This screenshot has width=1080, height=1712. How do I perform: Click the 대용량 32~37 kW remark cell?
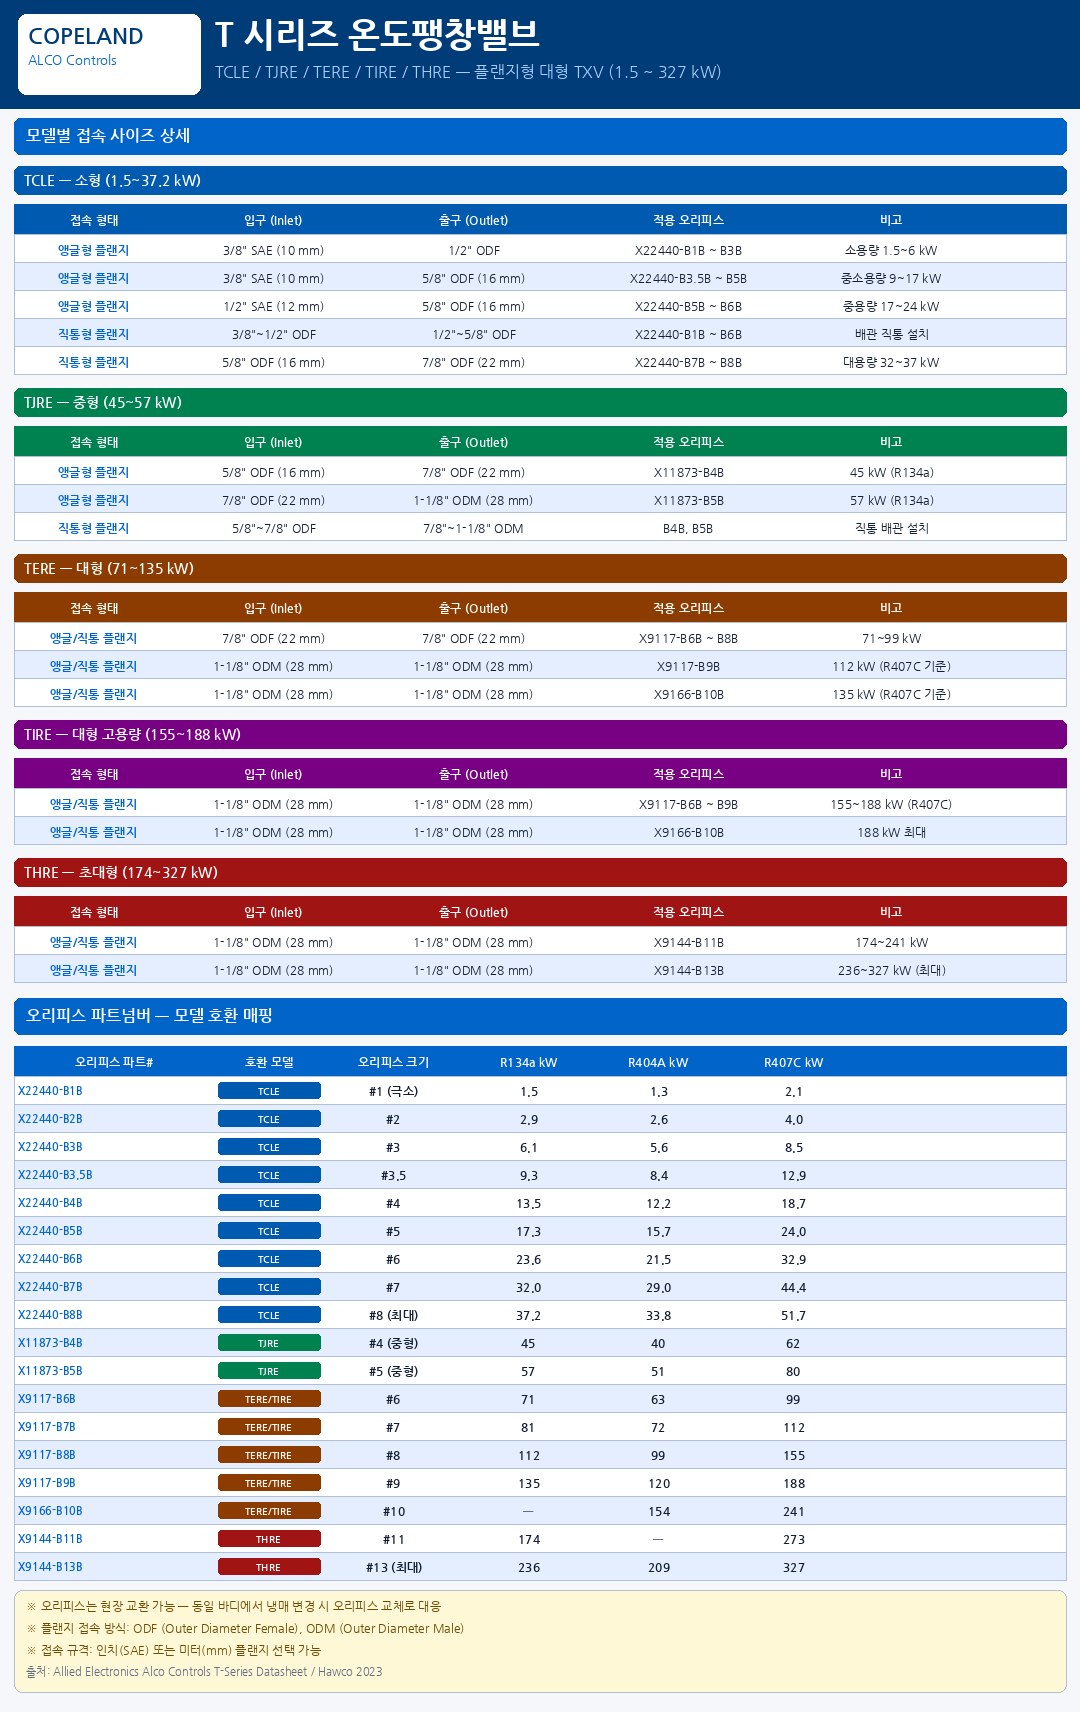coord(891,363)
